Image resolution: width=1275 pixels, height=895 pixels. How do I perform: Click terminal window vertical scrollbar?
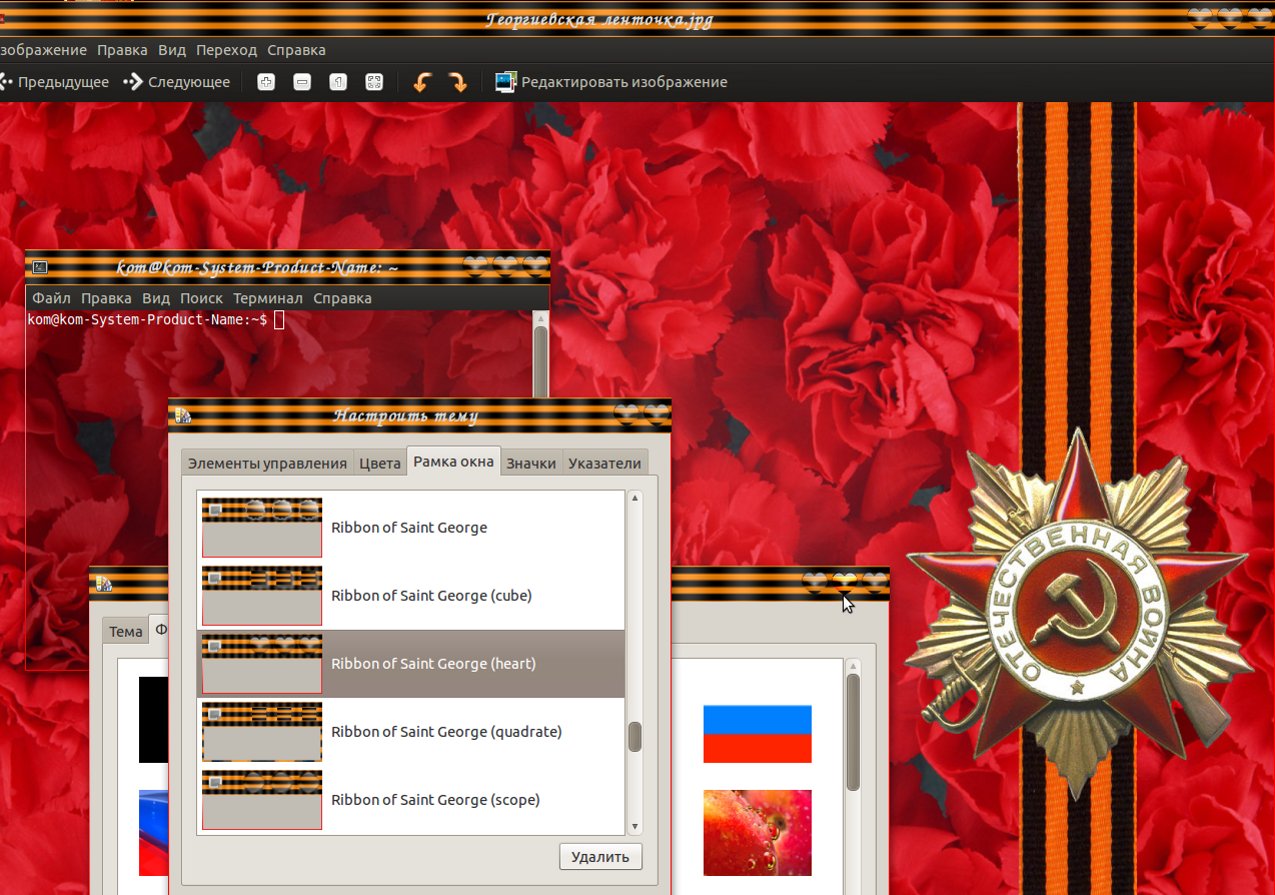[541, 356]
